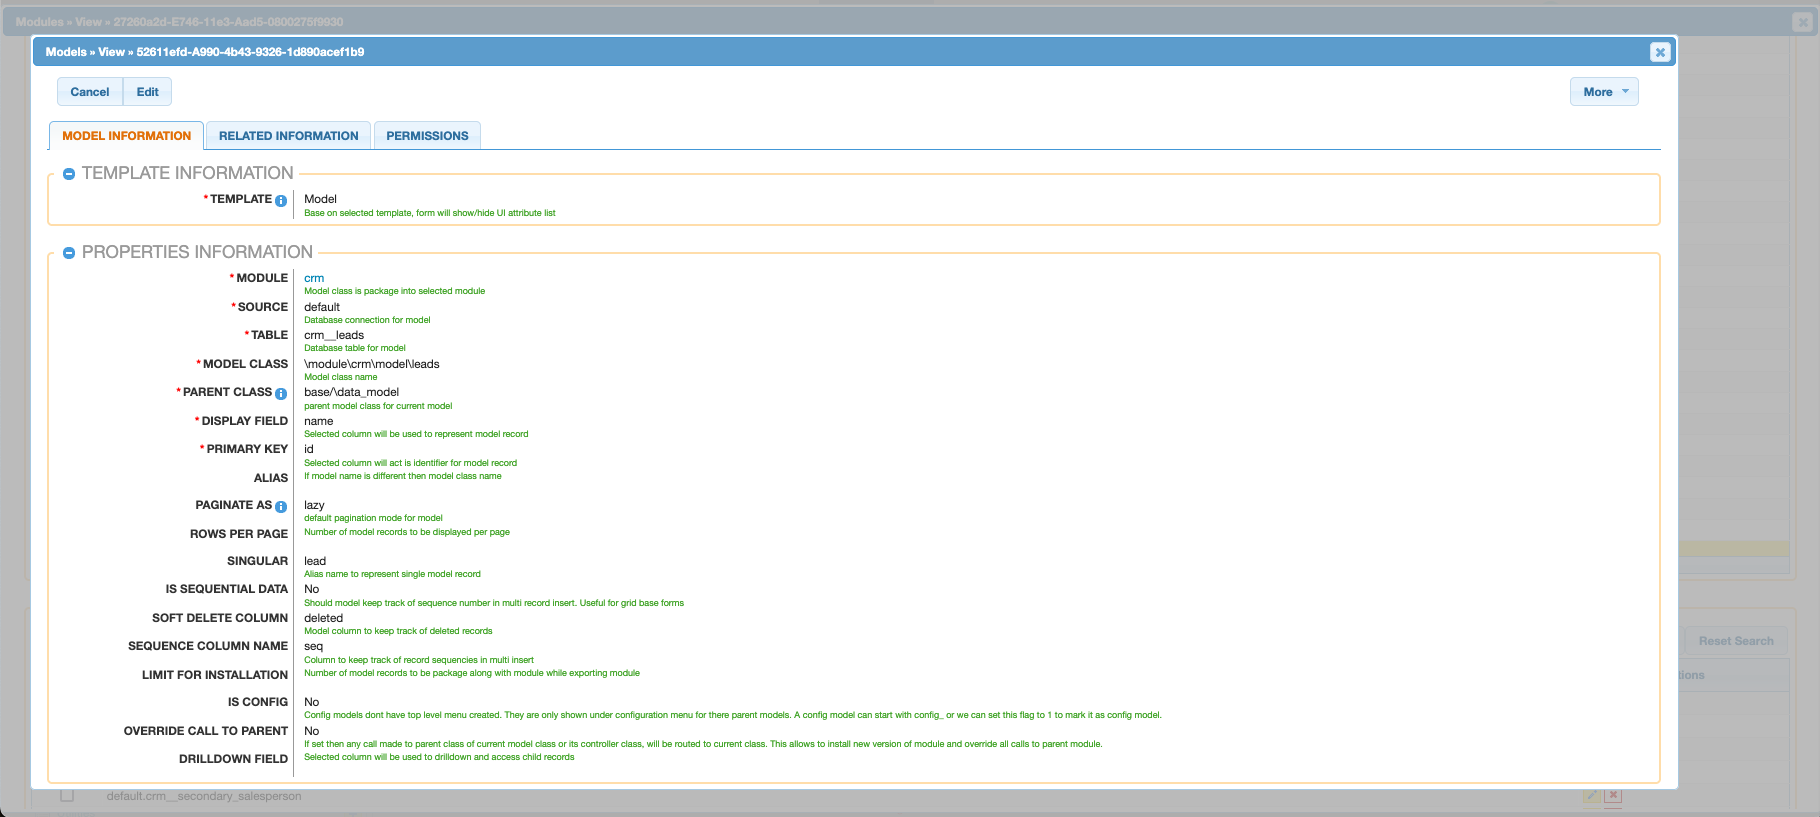This screenshot has height=817, width=1820.
Task: Click the Parent Class info icon
Action: 281,393
